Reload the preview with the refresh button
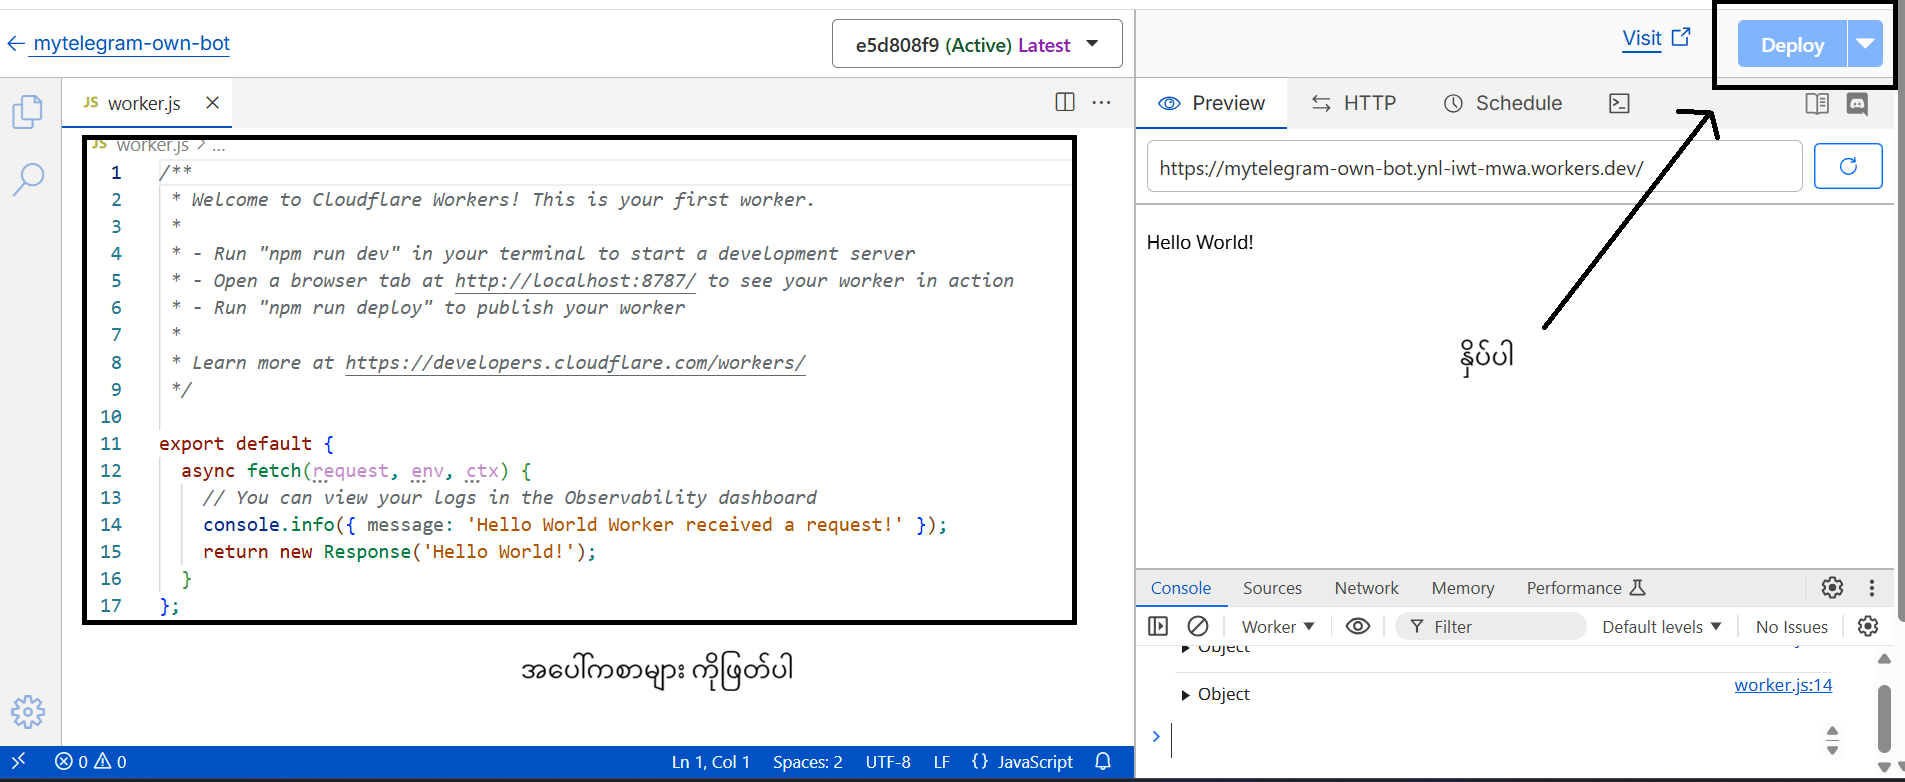 coord(1848,166)
